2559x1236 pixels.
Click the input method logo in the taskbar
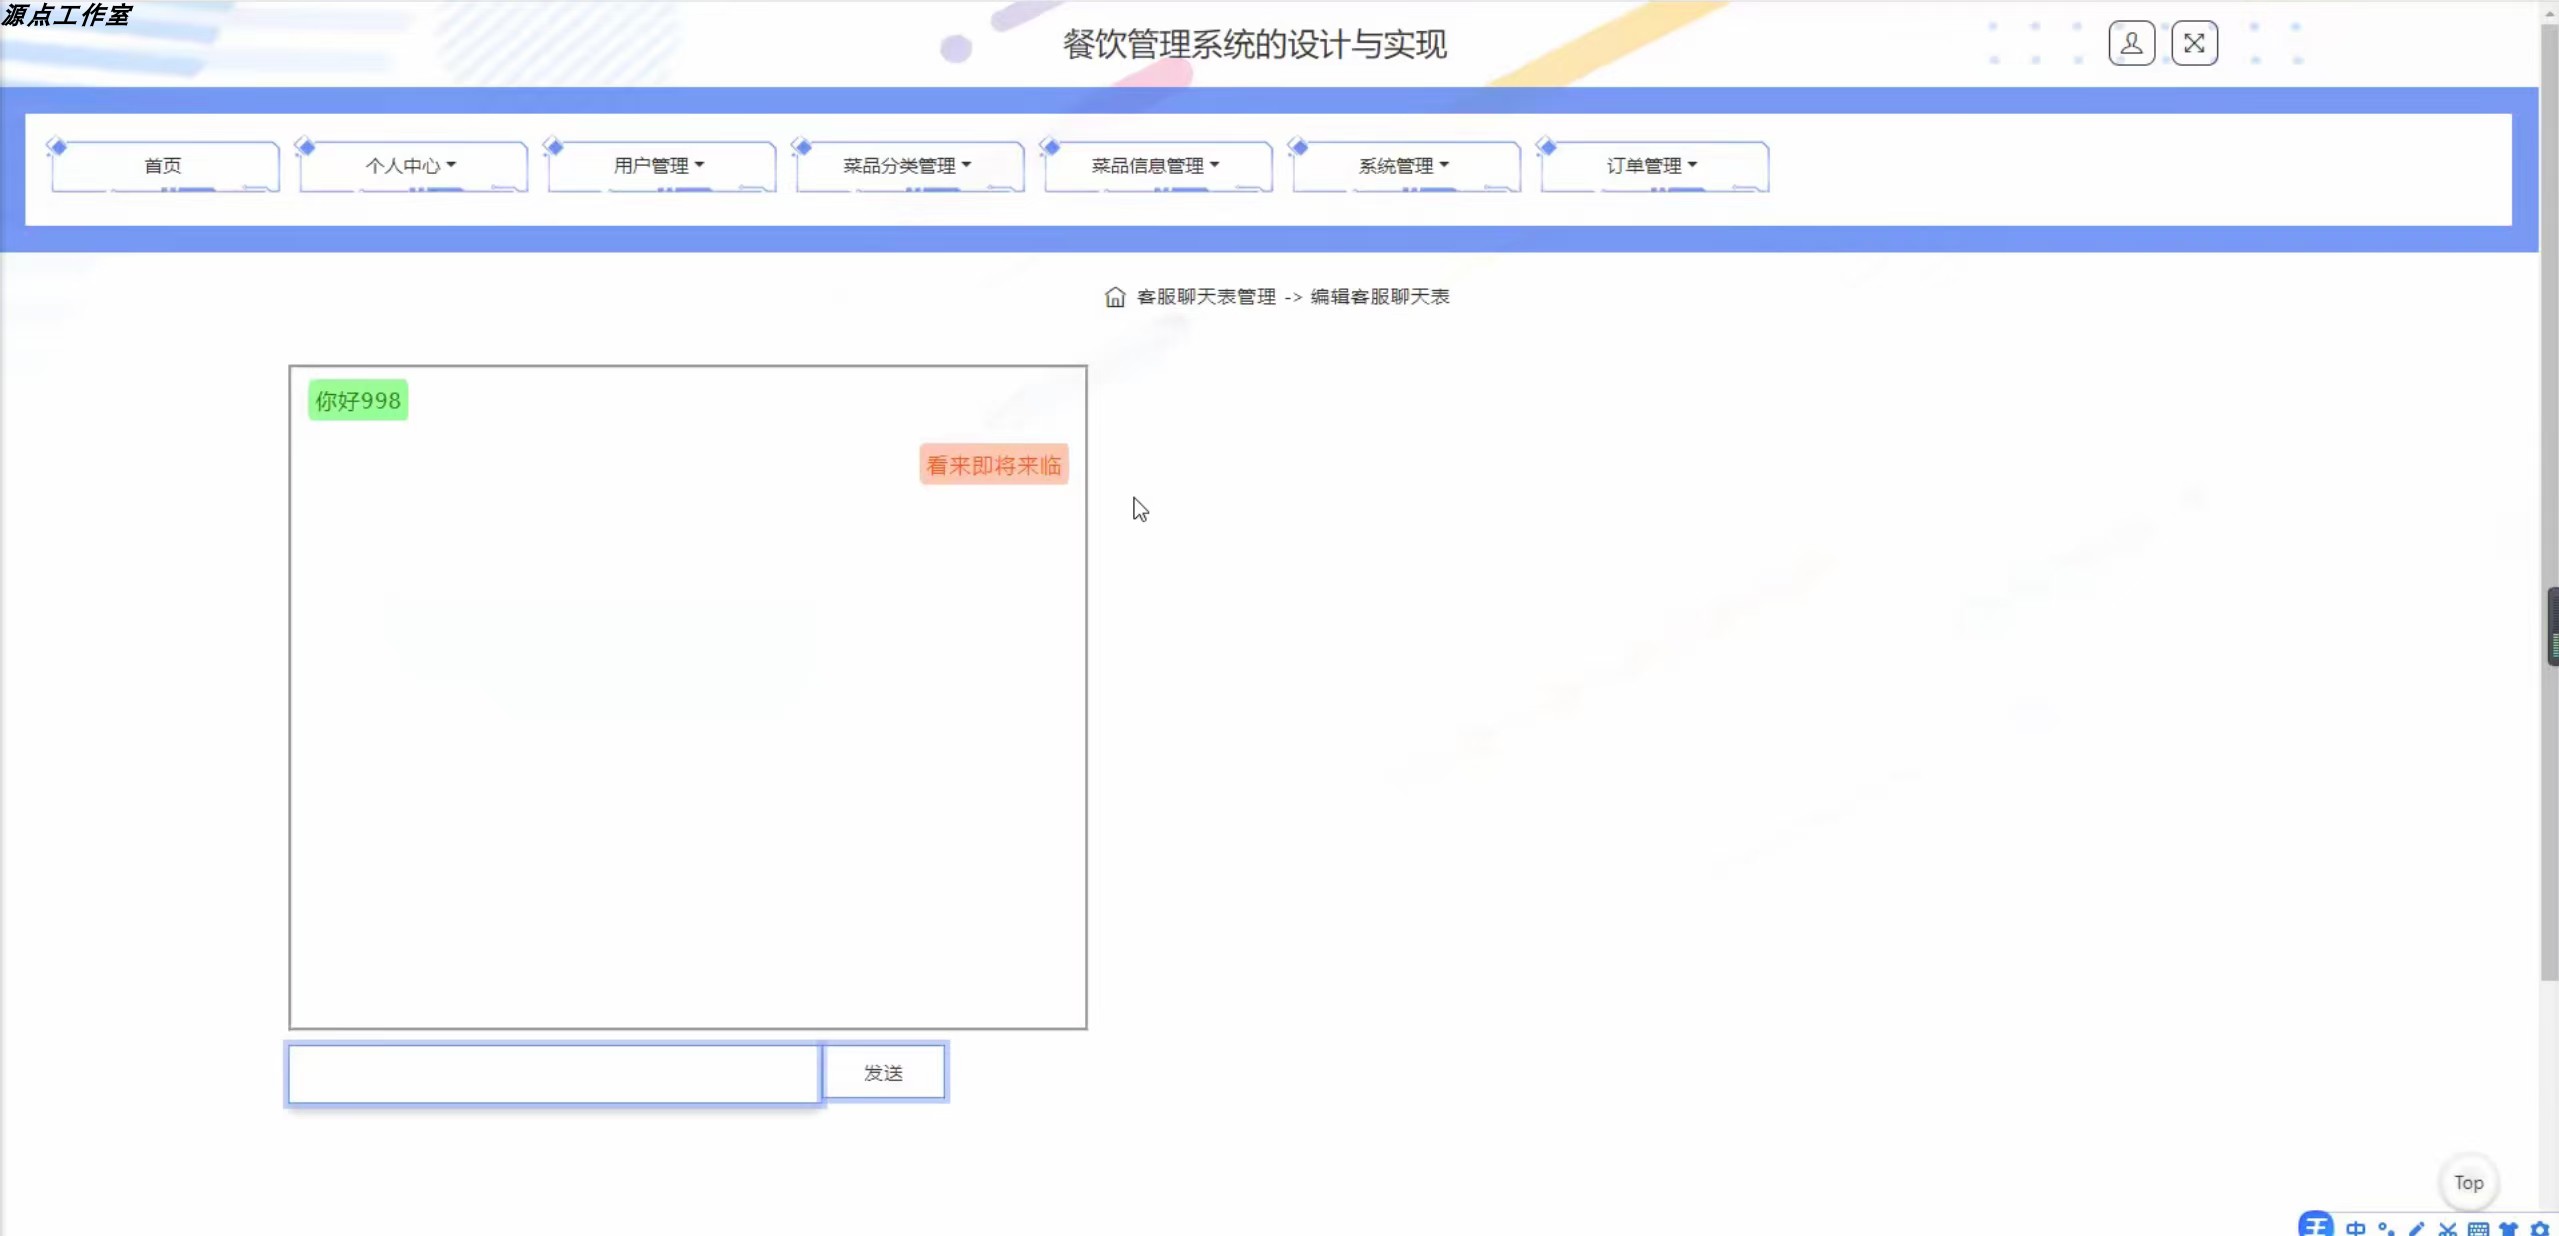tap(2316, 1228)
